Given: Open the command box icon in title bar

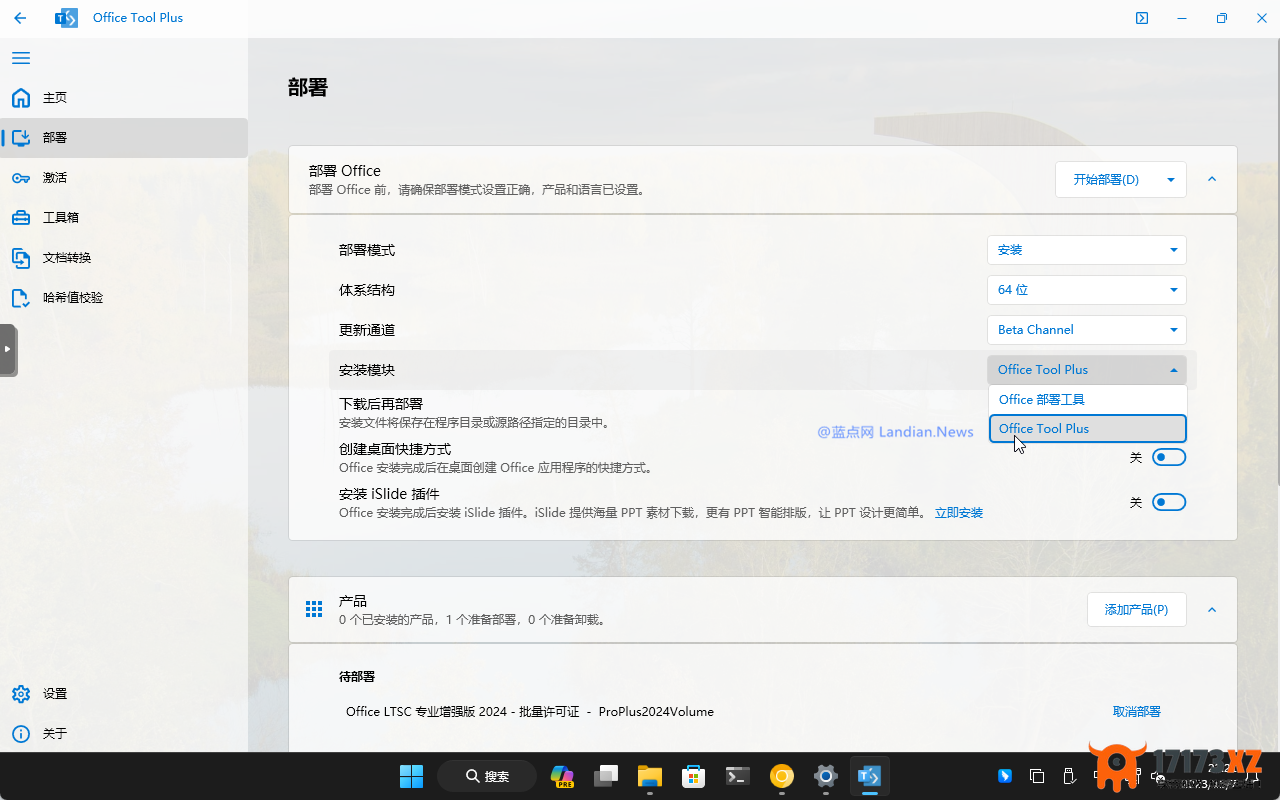Looking at the screenshot, I should (x=1142, y=18).
